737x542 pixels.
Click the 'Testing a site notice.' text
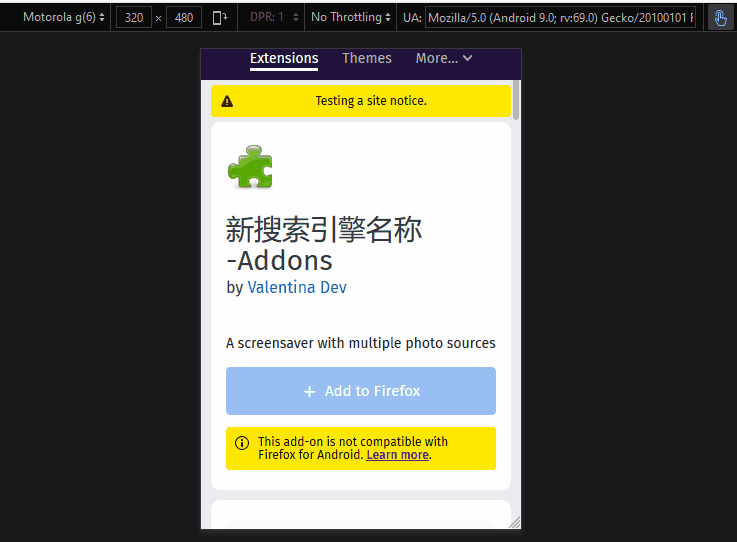point(371,101)
